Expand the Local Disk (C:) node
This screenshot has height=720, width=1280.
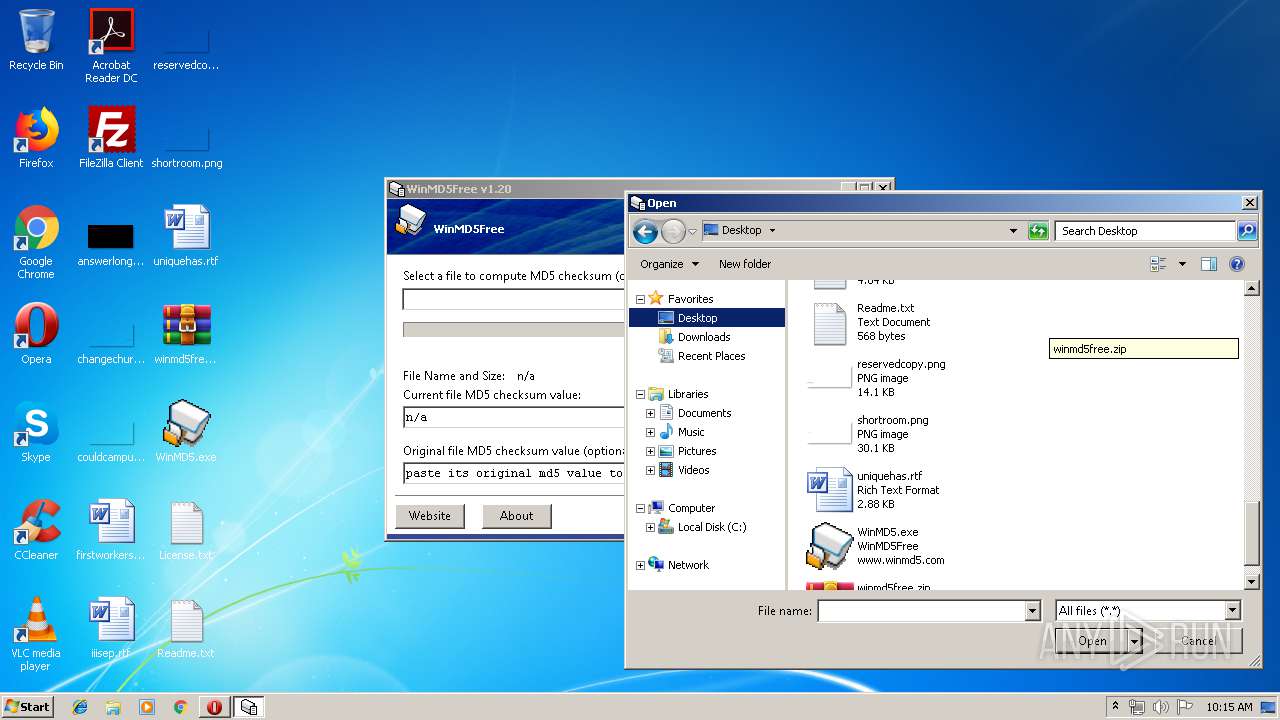(650, 527)
